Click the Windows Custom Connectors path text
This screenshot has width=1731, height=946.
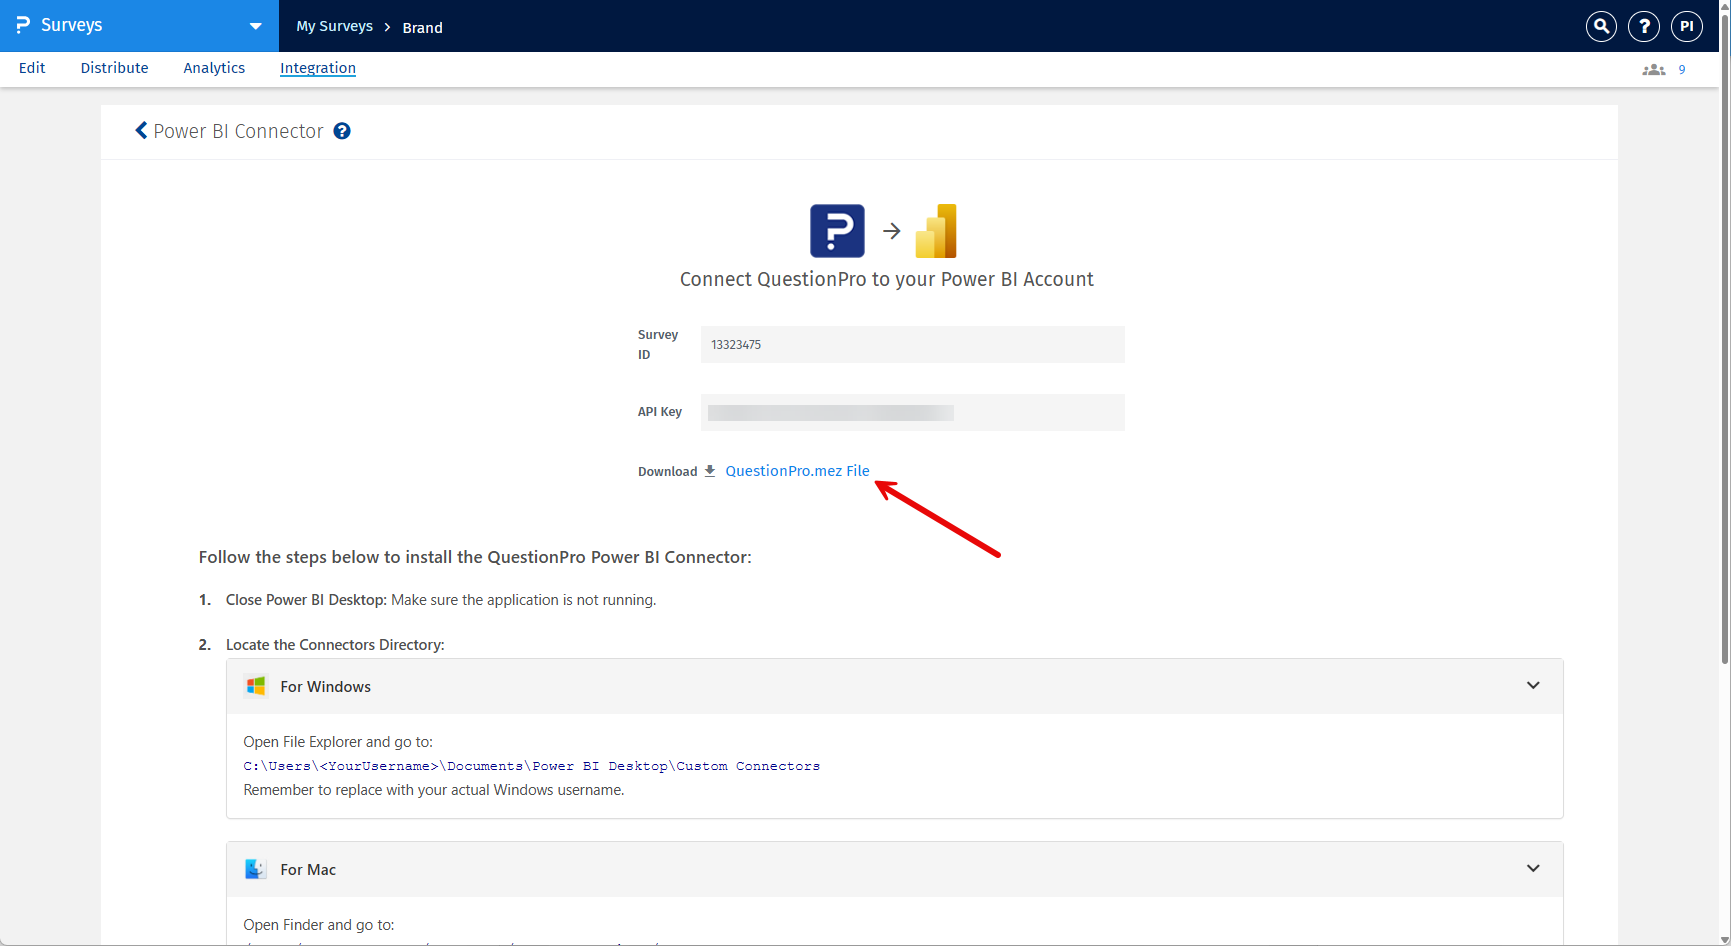[531, 766]
